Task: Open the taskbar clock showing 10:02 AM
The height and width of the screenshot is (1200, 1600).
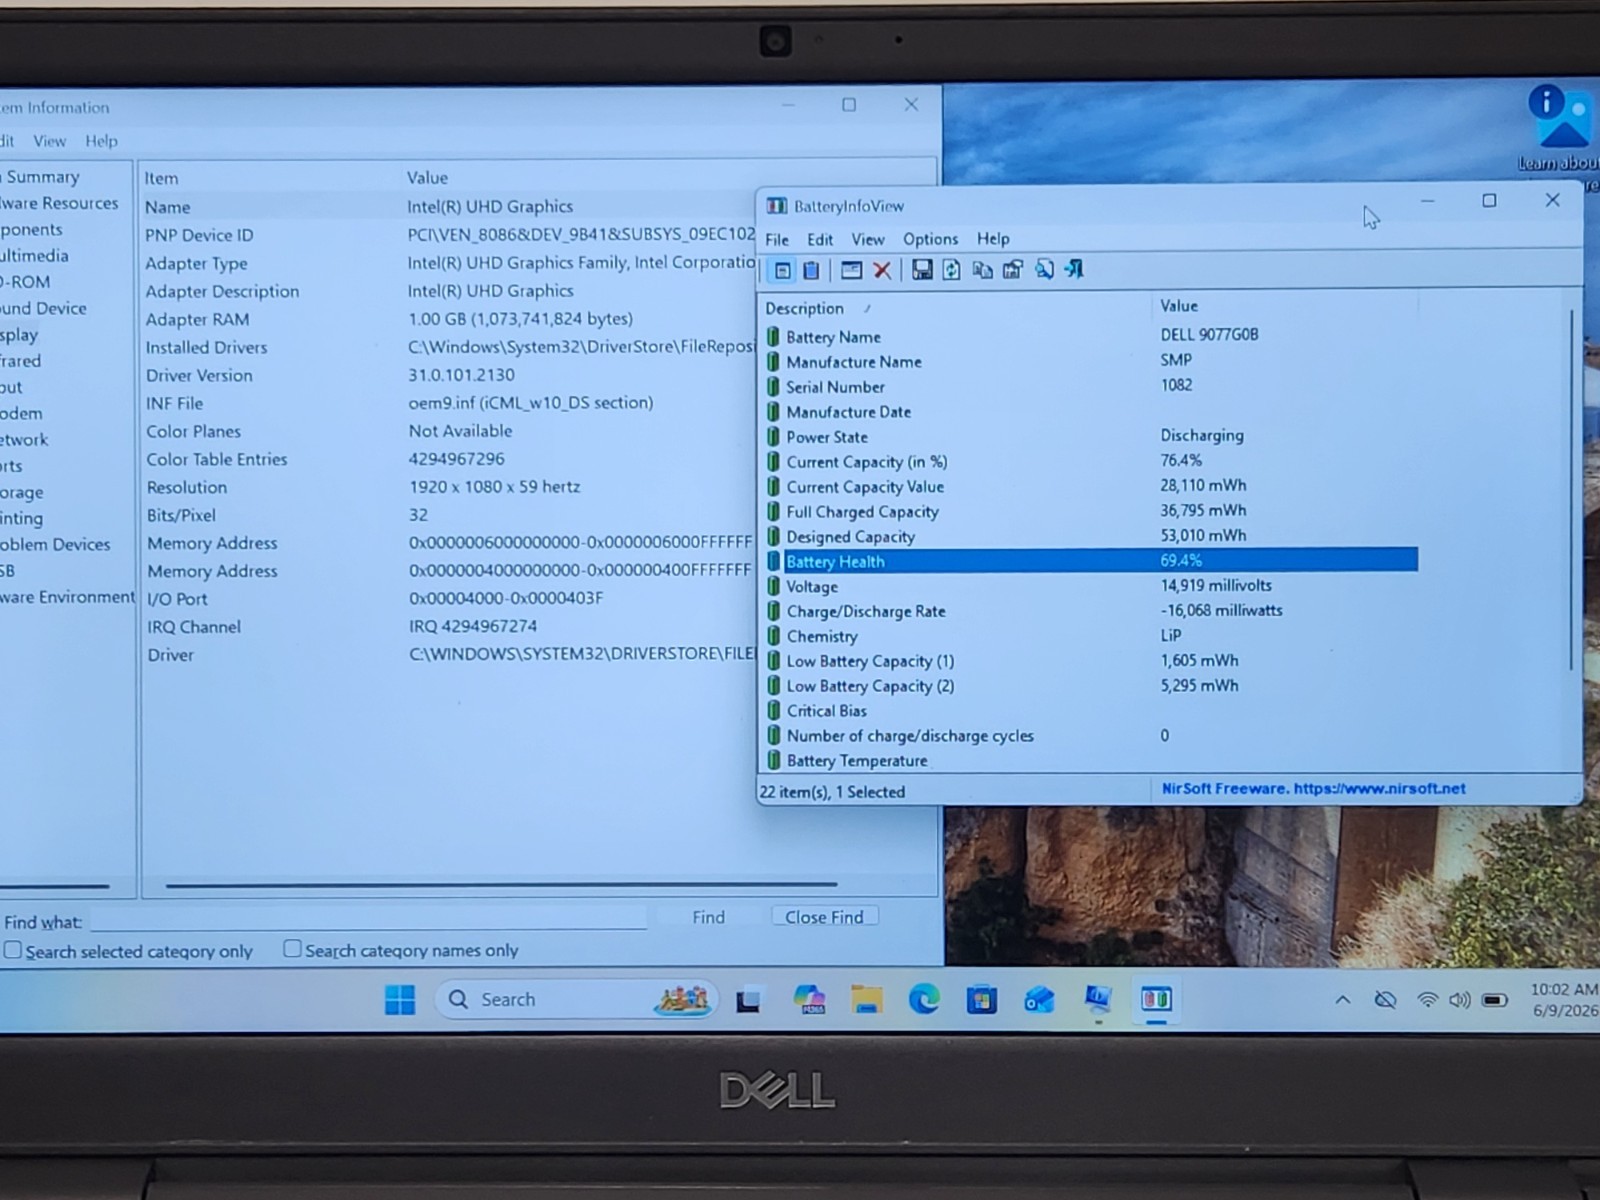Action: pos(1564,999)
